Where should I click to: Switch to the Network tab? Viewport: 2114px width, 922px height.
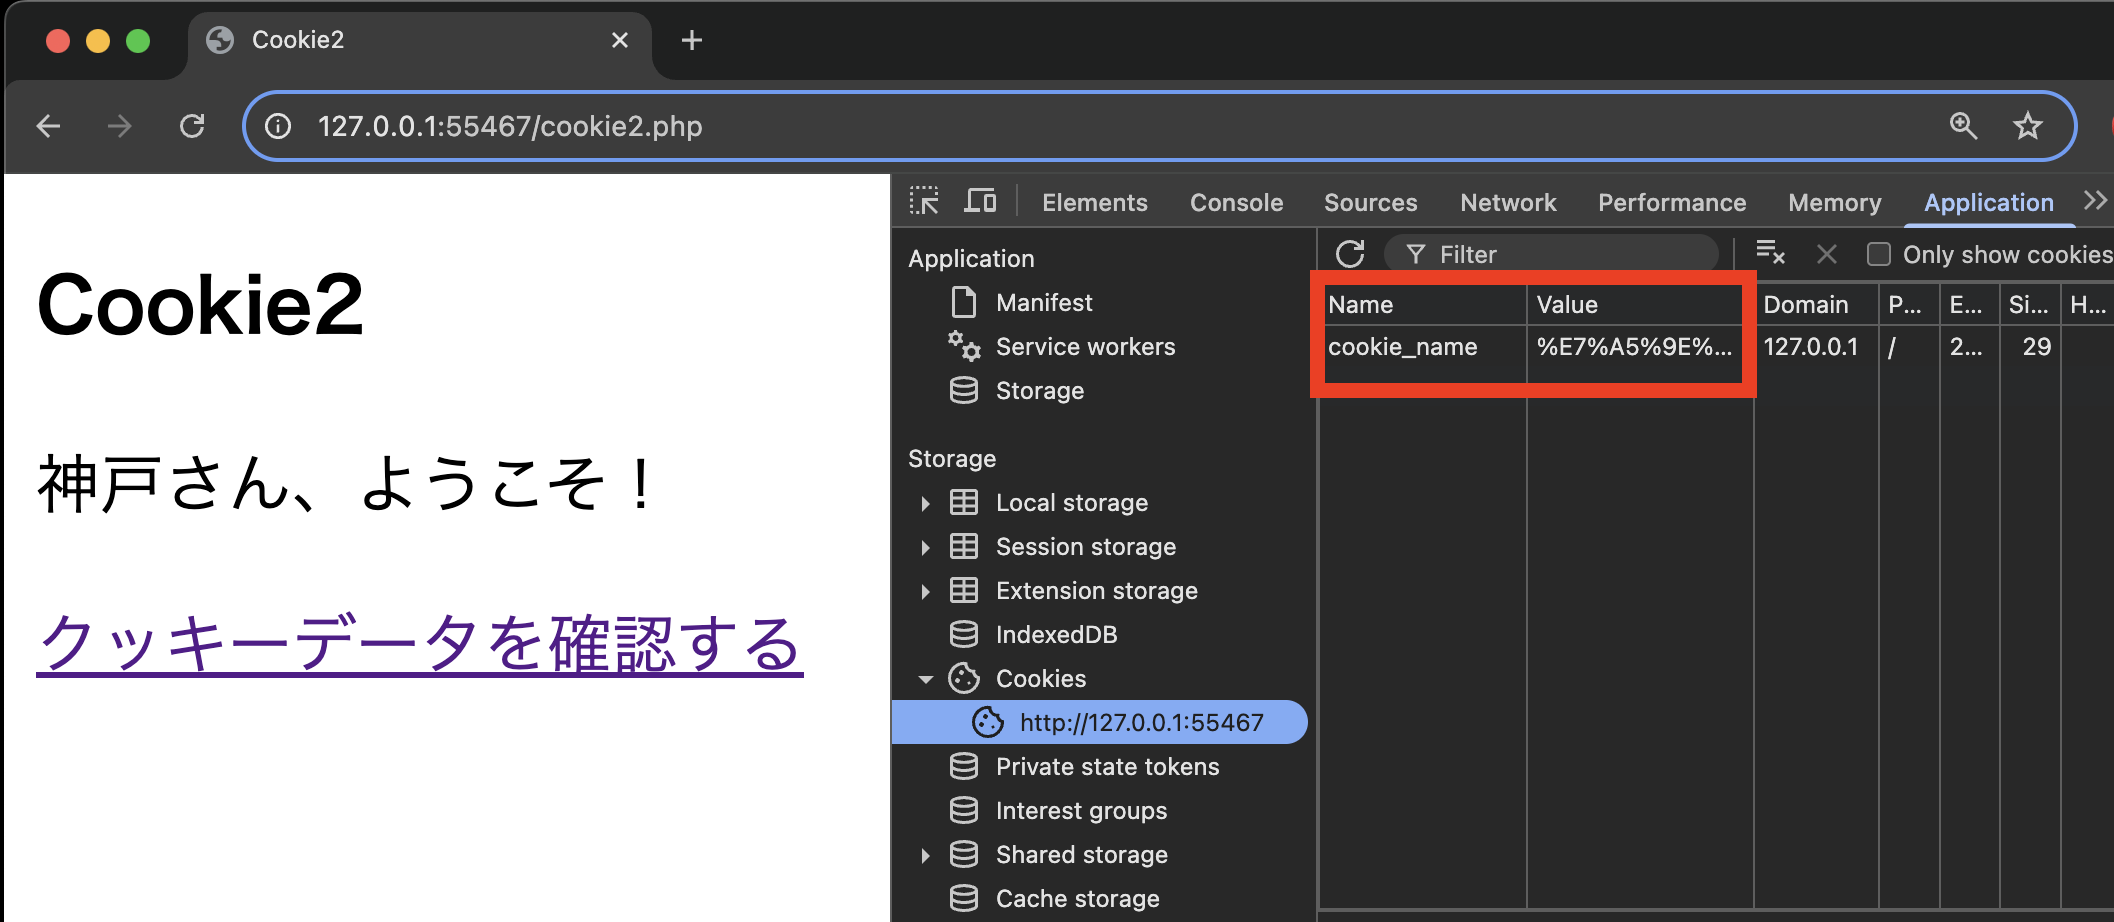point(1508,202)
